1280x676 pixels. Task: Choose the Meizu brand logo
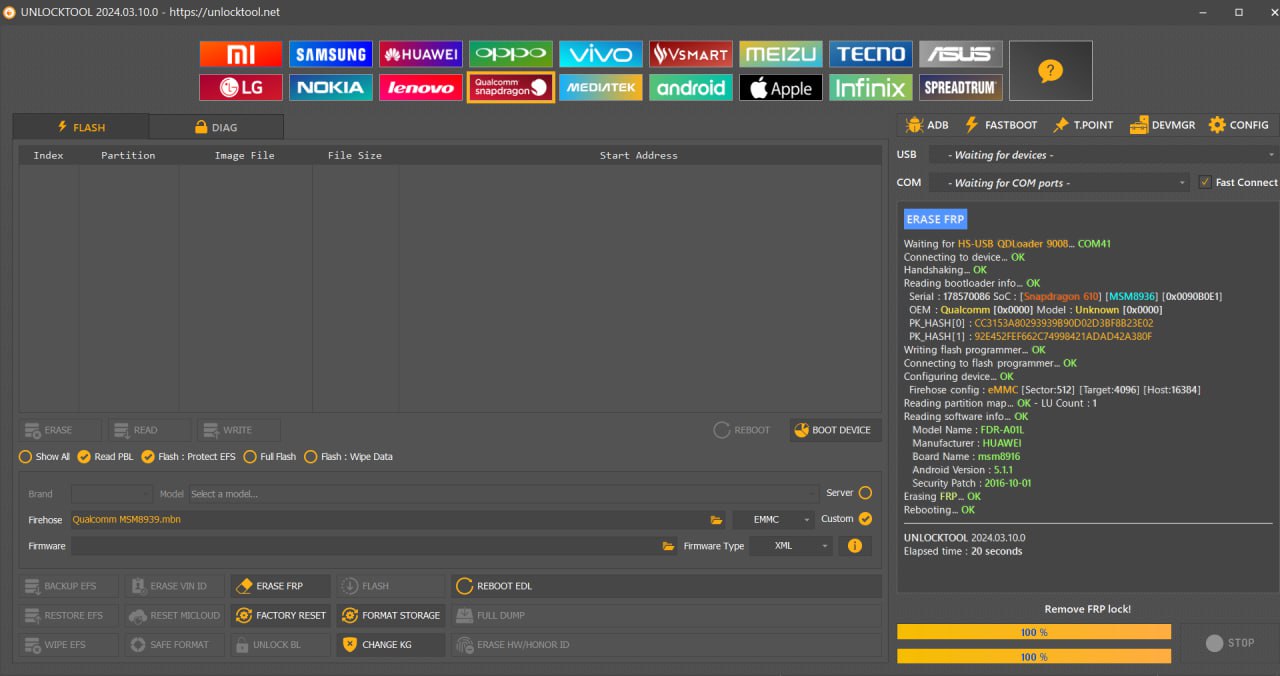click(781, 54)
